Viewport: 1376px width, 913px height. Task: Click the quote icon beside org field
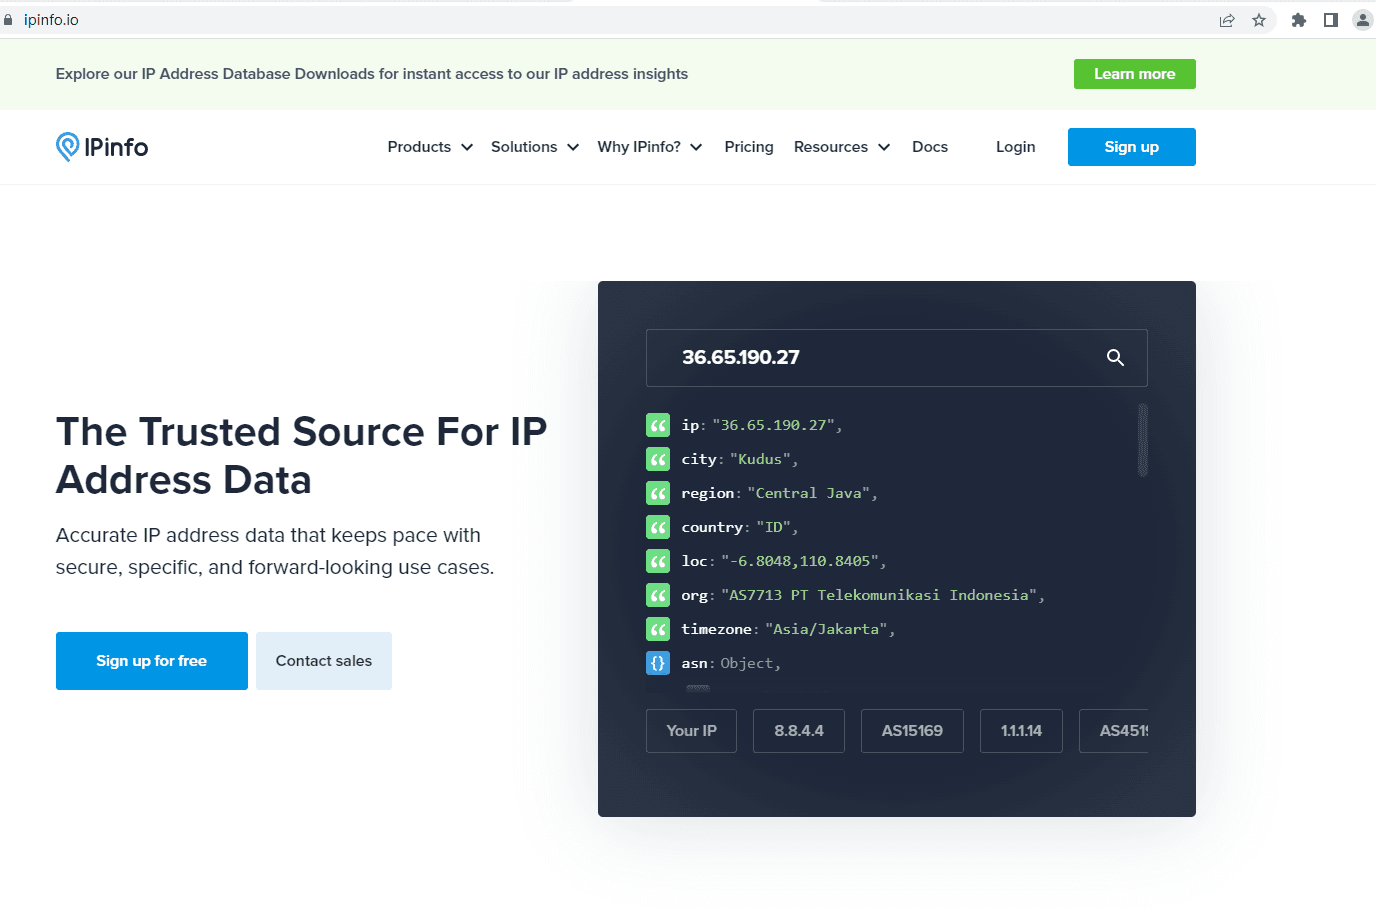[x=658, y=595]
